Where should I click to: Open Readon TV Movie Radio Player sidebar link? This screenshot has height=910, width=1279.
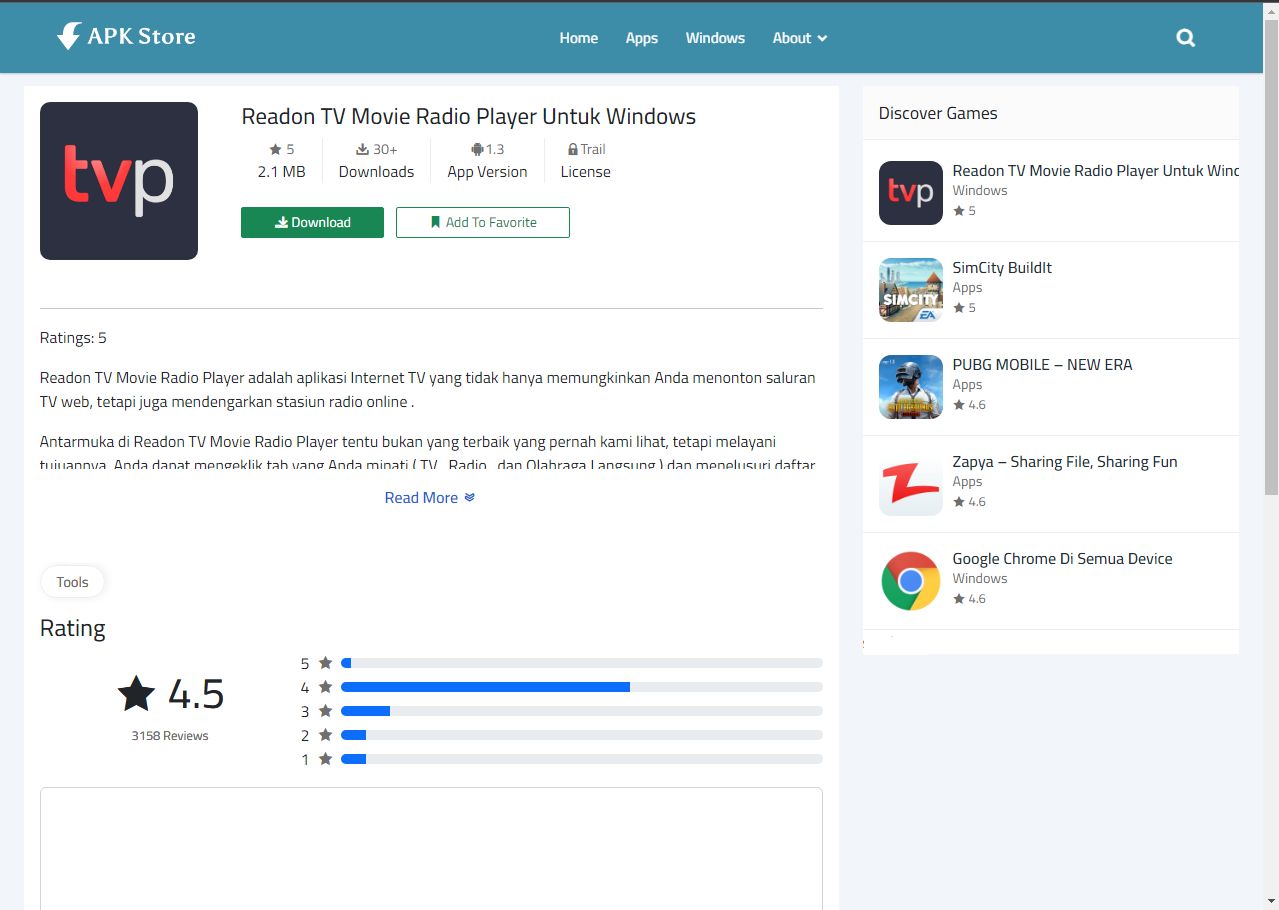1096,171
